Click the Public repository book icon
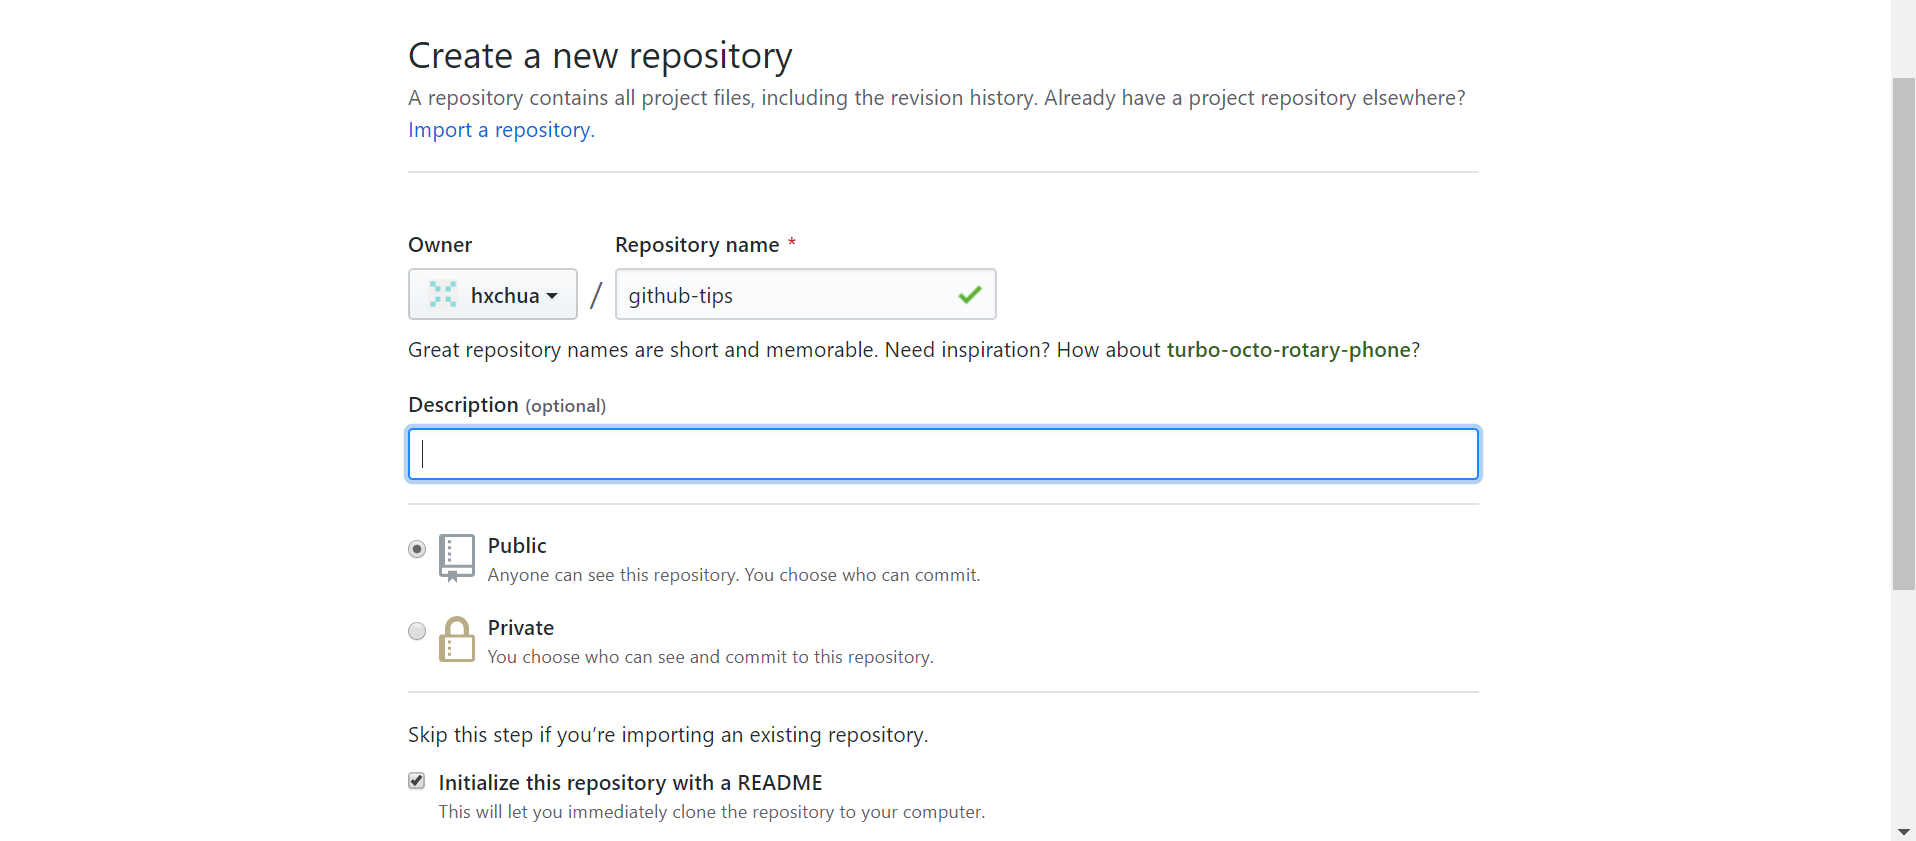The image size is (1916, 841). tap(456, 558)
